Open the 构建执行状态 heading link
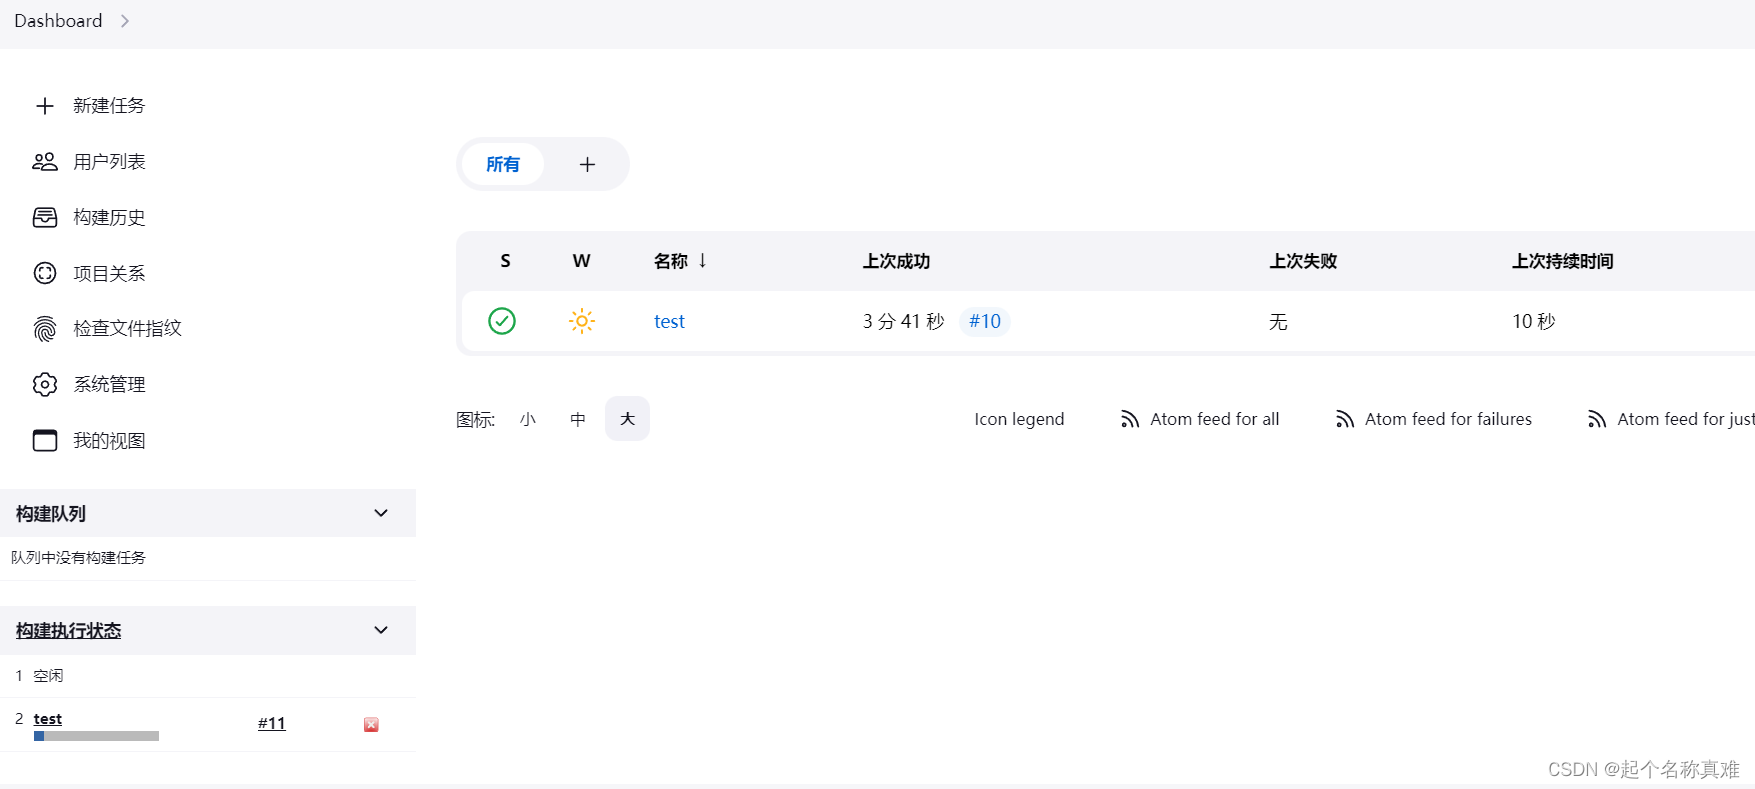Viewport: 1755px width, 789px height. pyautogui.click(x=68, y=631)
